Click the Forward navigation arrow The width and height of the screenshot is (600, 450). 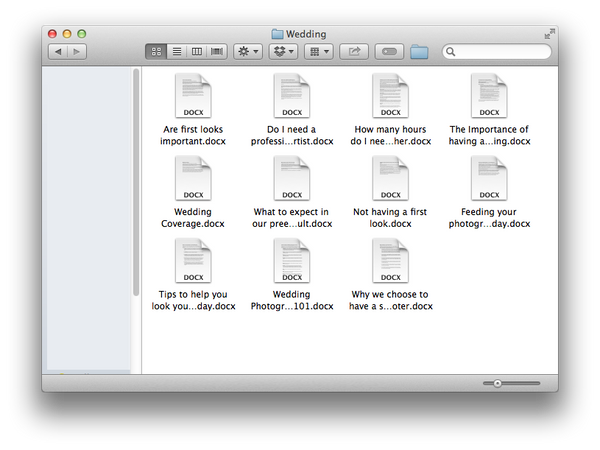(77, 51)
